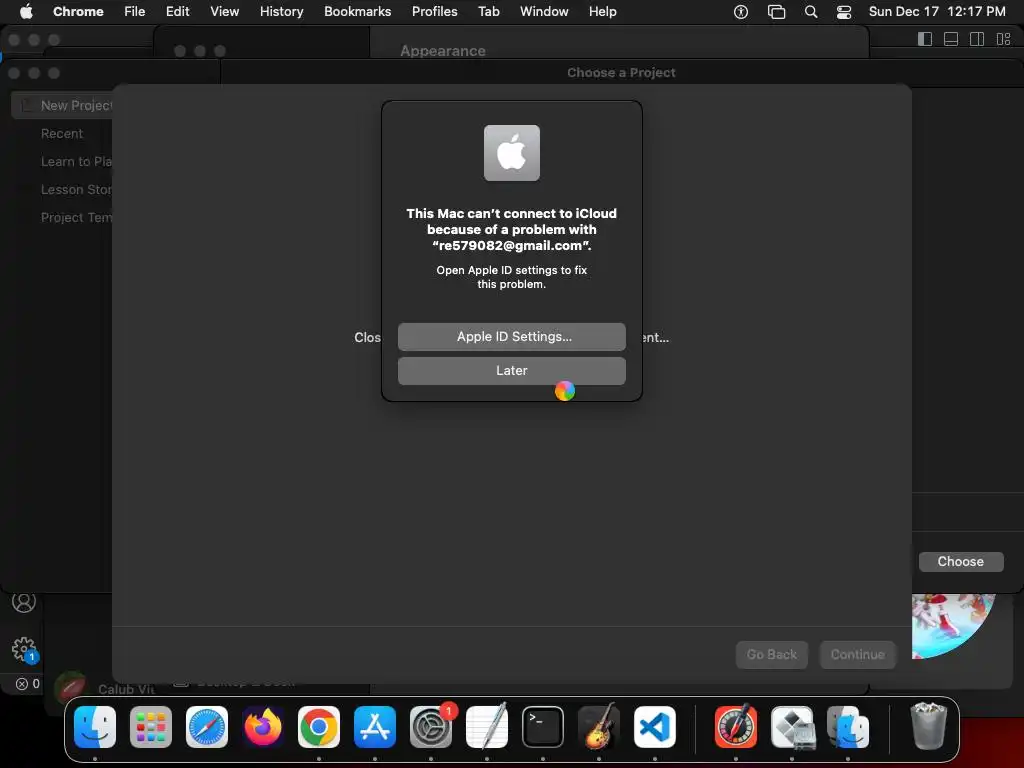Open the File menu
Viewport: 1024px width, 768px height.
[x=135, y=11]
